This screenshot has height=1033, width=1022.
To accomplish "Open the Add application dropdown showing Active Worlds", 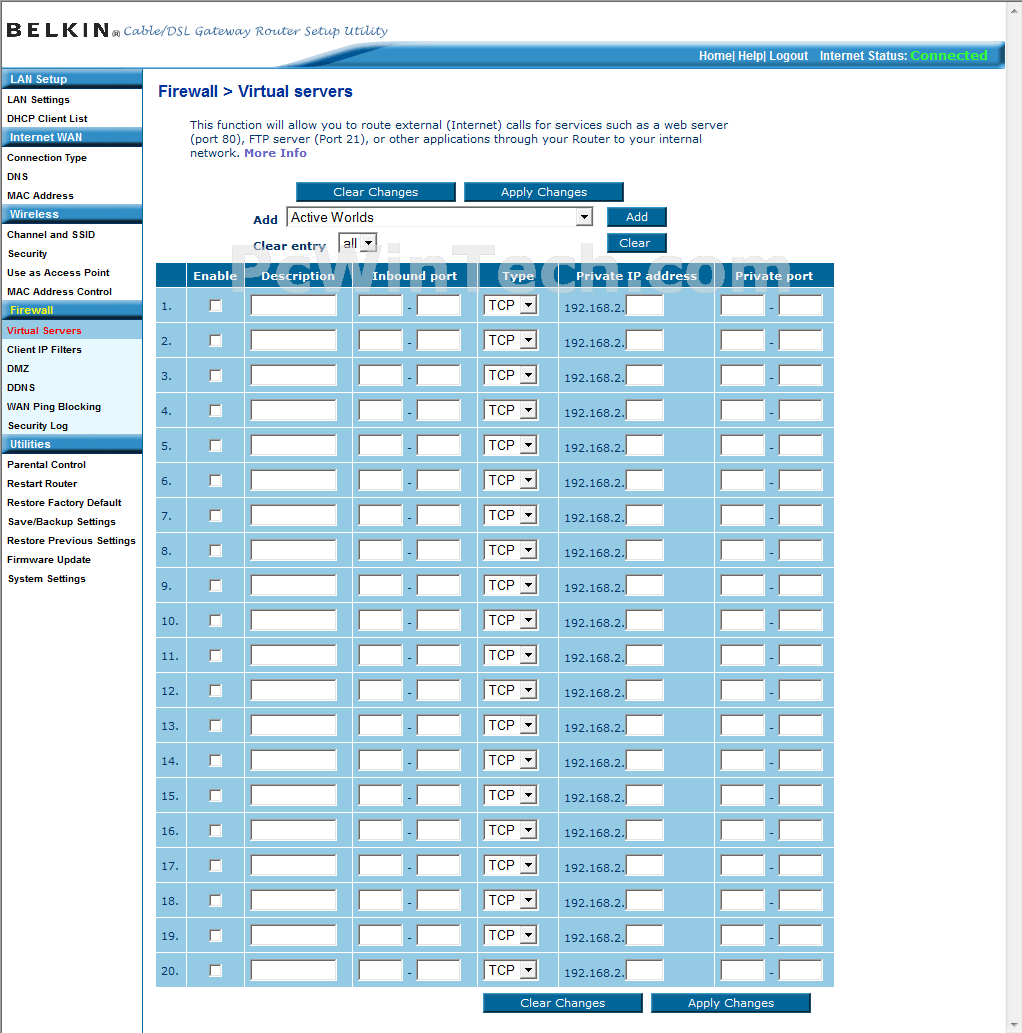I will (x=440, y=217).
